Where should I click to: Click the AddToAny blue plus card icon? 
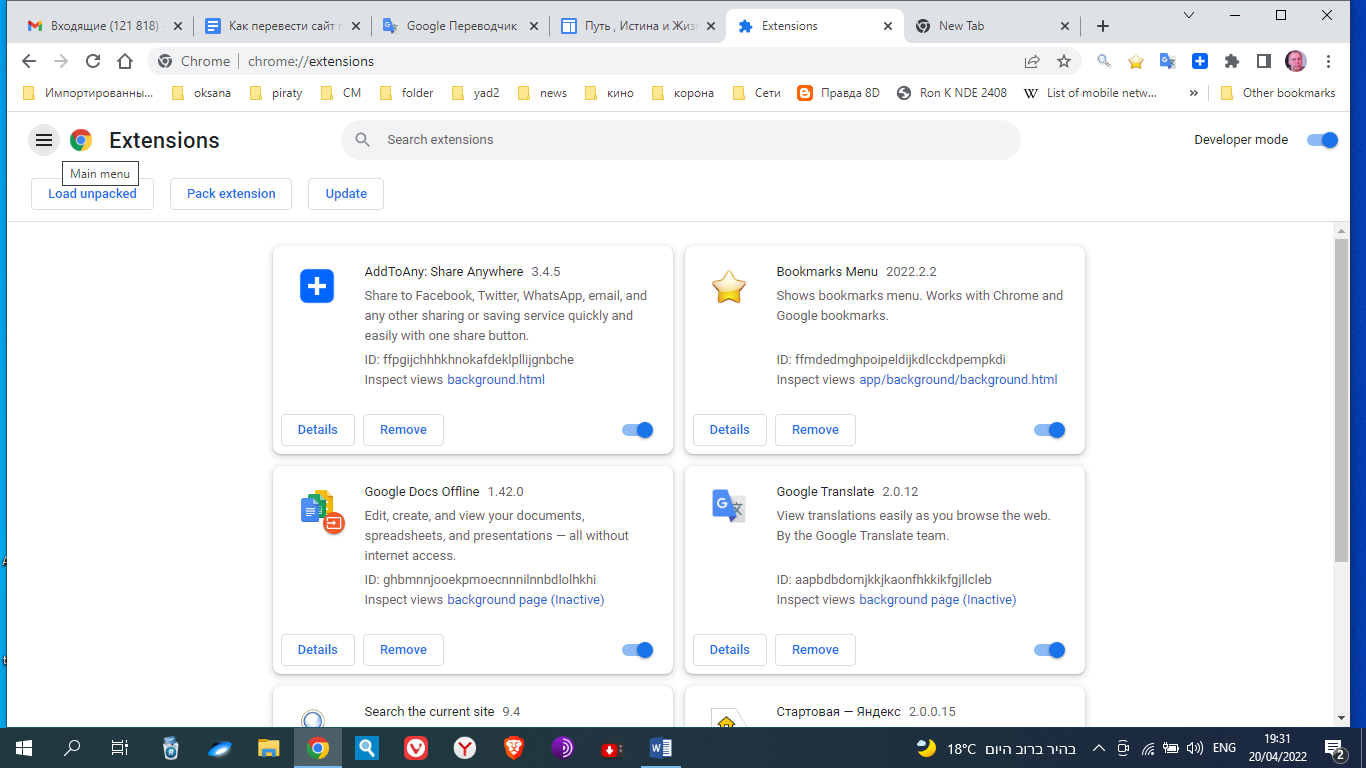click(317, 287)
